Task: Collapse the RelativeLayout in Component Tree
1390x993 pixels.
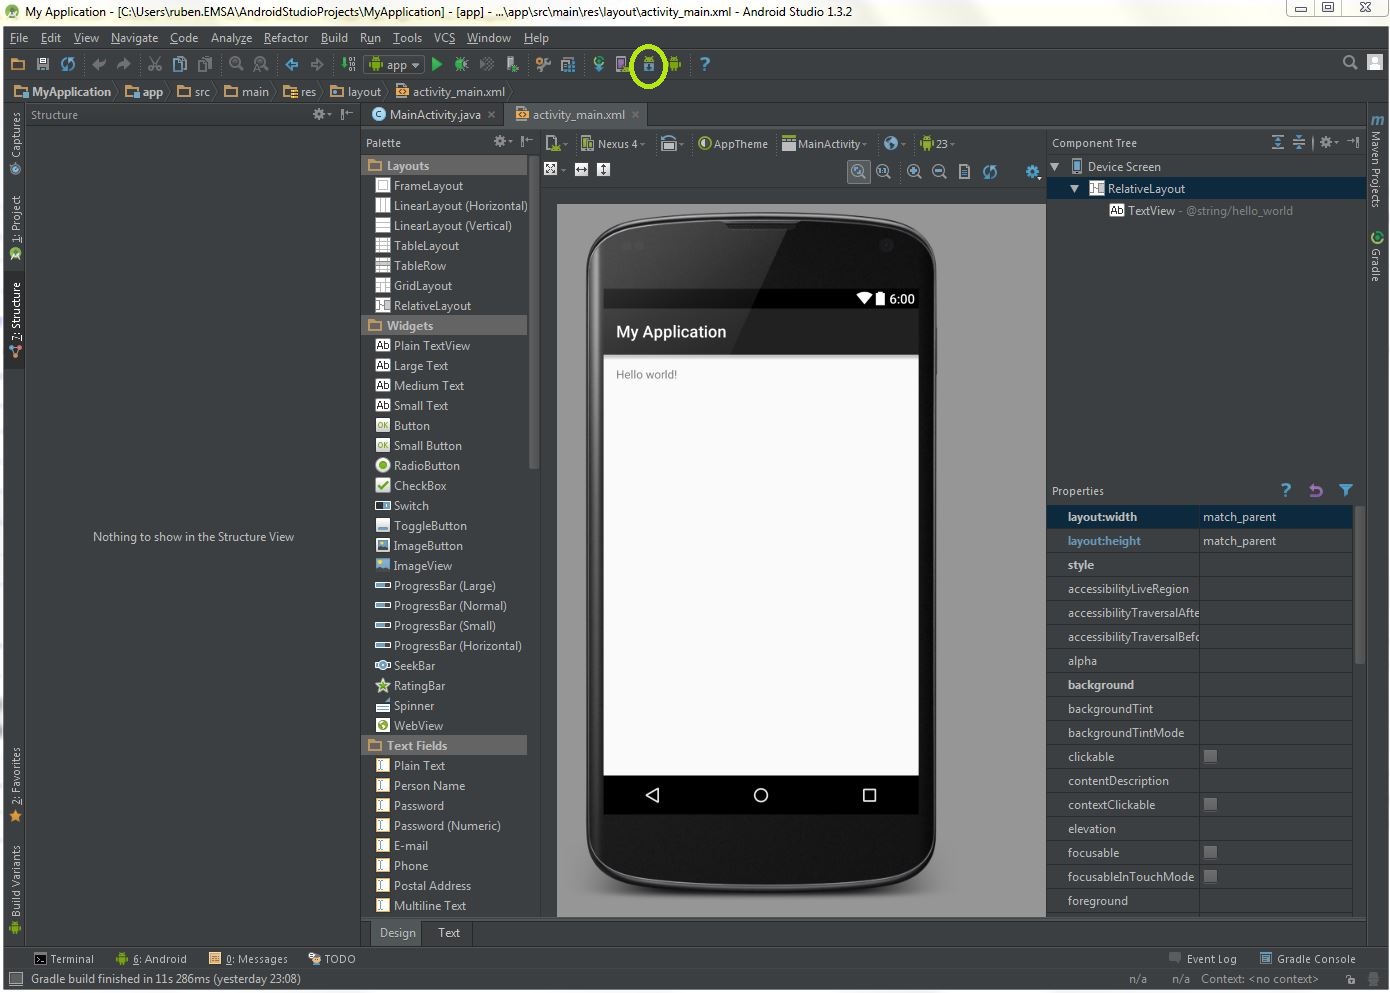Action: 1073,188
